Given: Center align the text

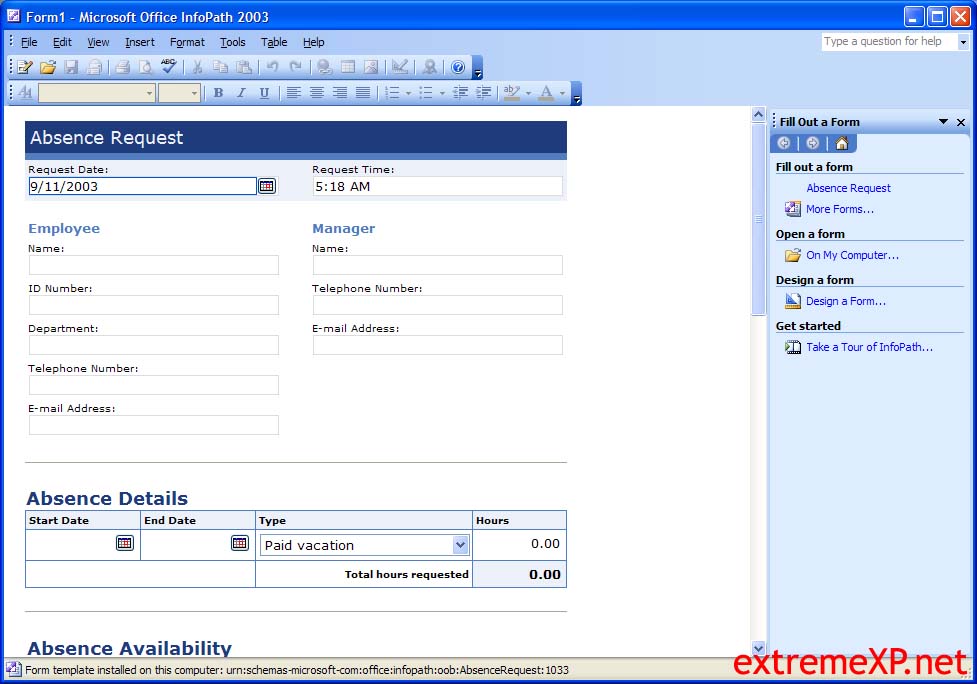Looking at the screenshot, I should point(317,93).
